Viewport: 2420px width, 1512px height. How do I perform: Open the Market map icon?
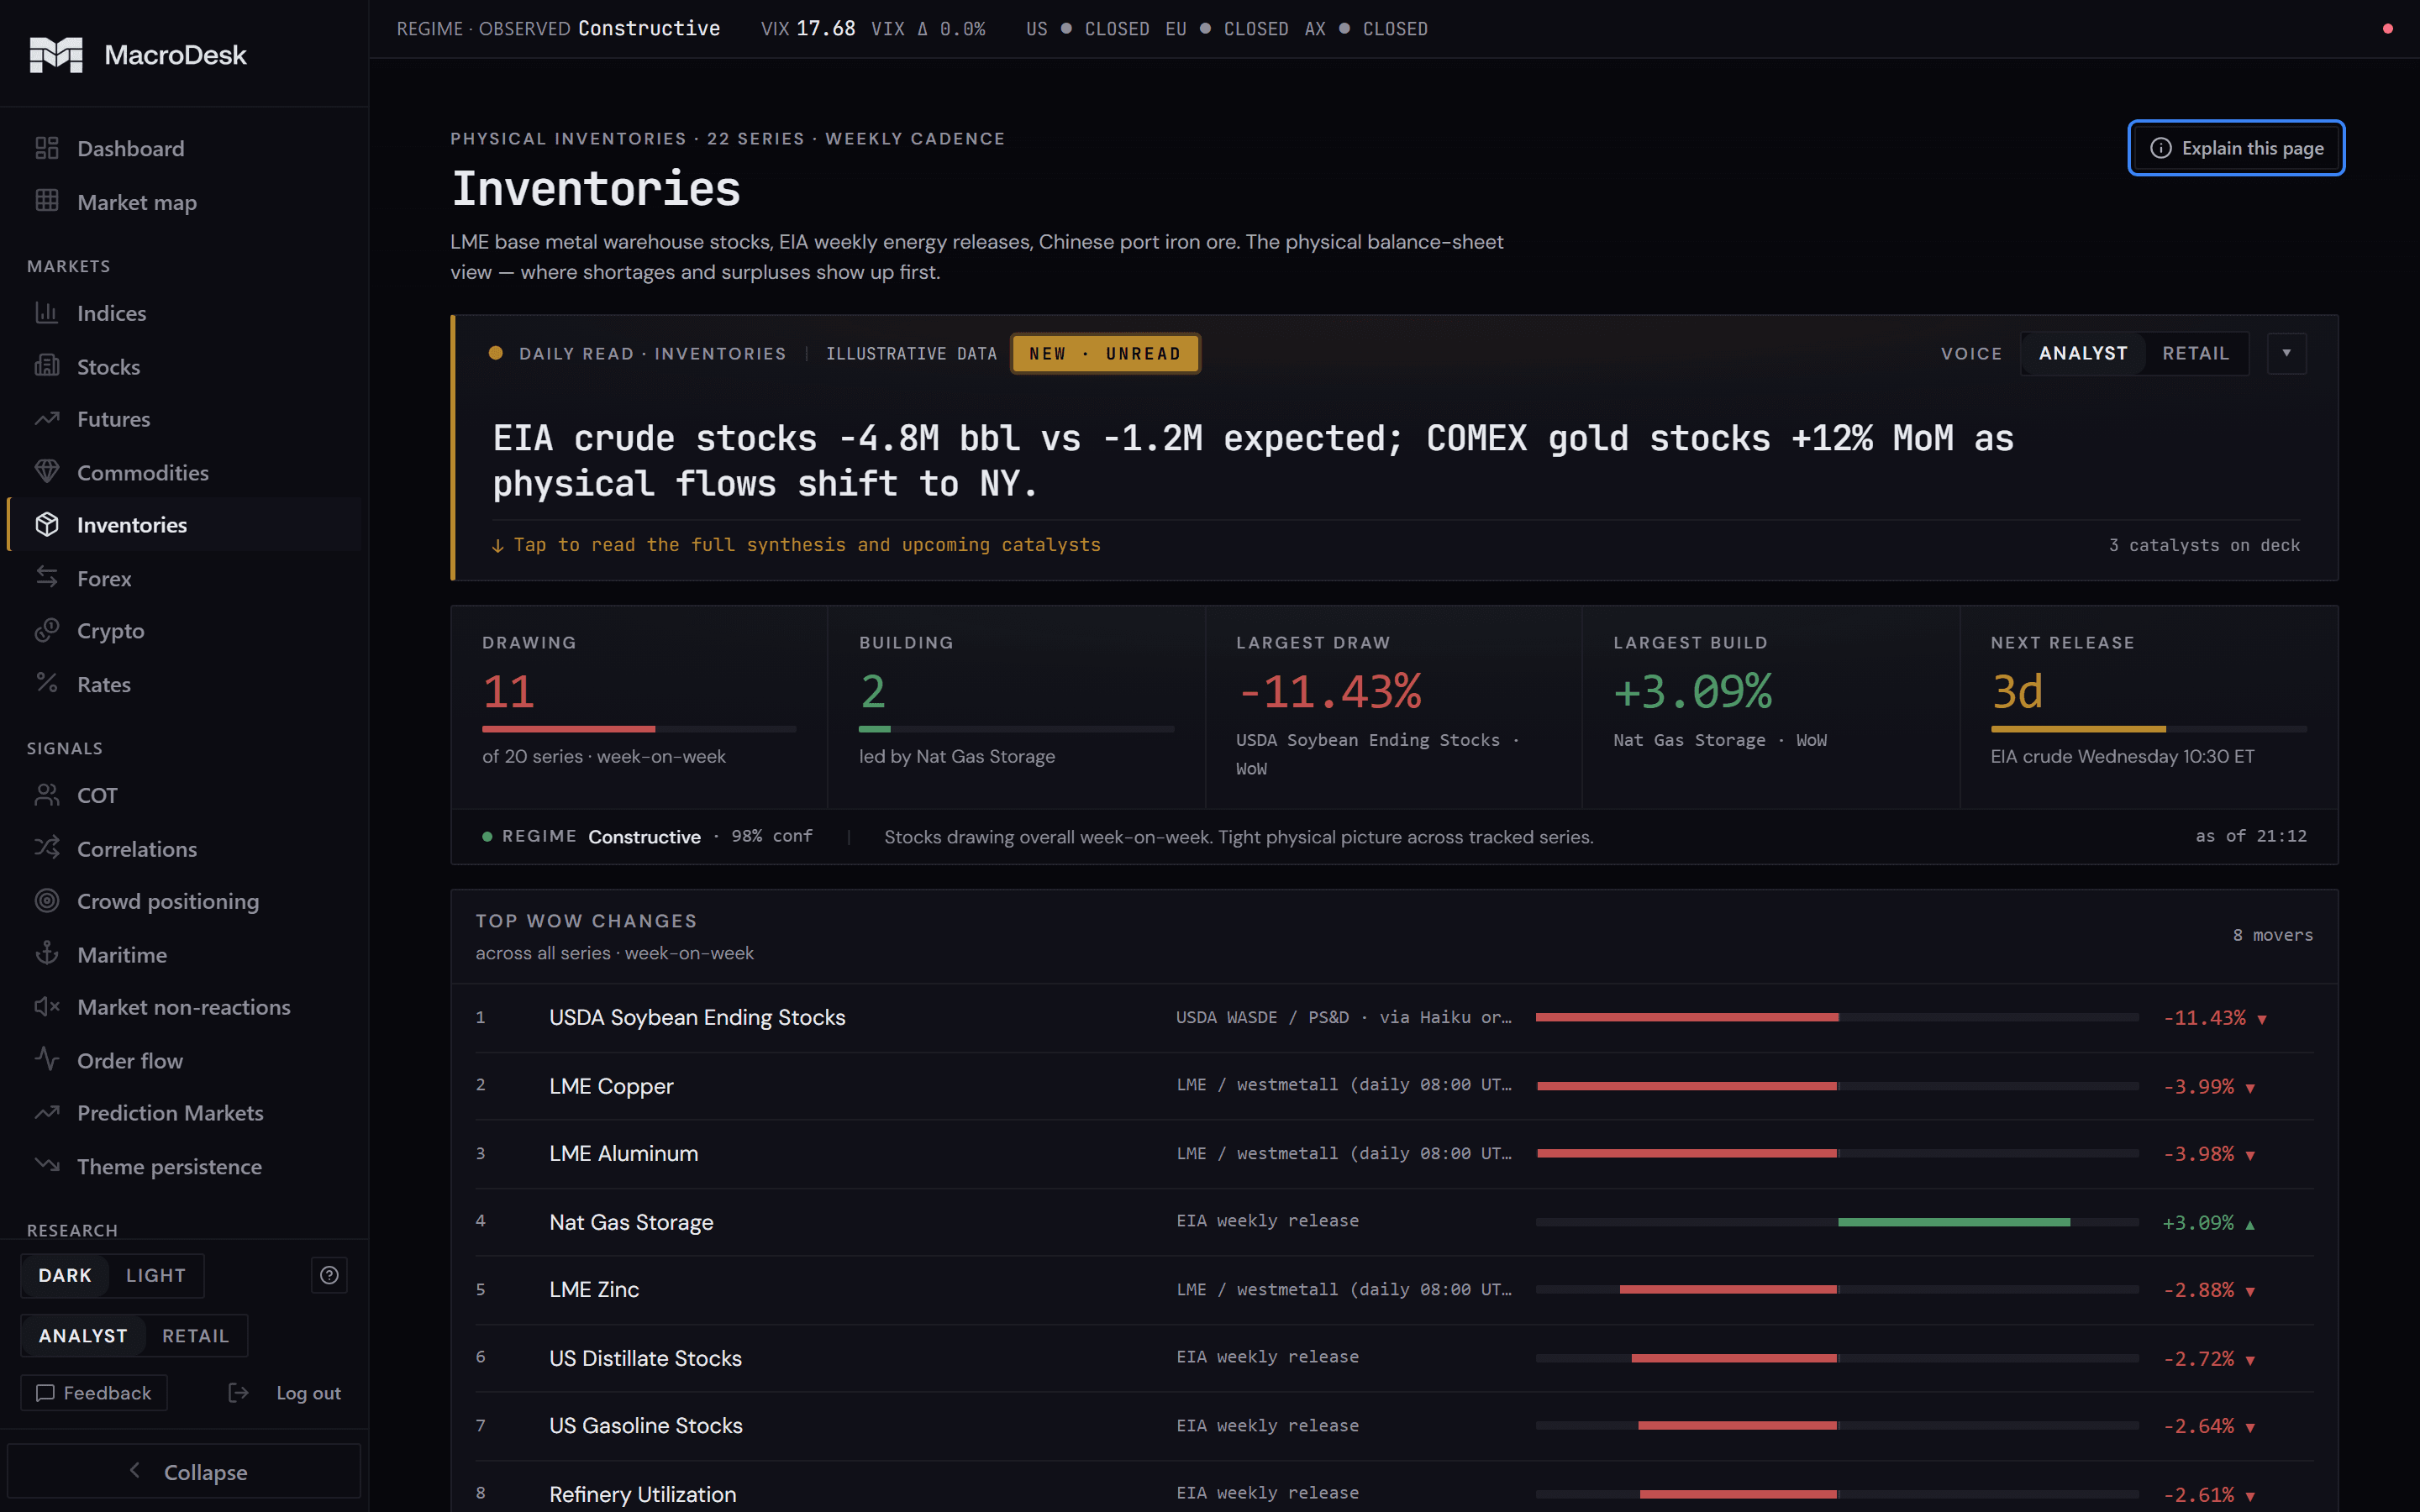47,201
